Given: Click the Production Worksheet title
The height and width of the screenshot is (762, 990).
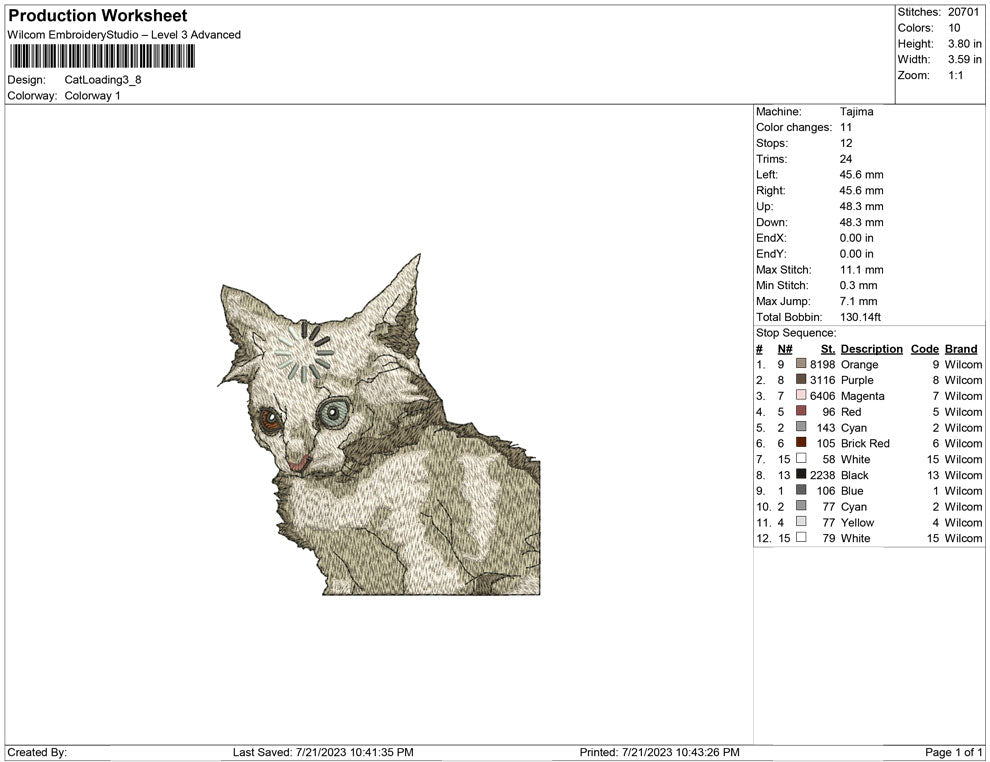Looking at the screenshot, I should pyautogui.click(x=97, y=16).
